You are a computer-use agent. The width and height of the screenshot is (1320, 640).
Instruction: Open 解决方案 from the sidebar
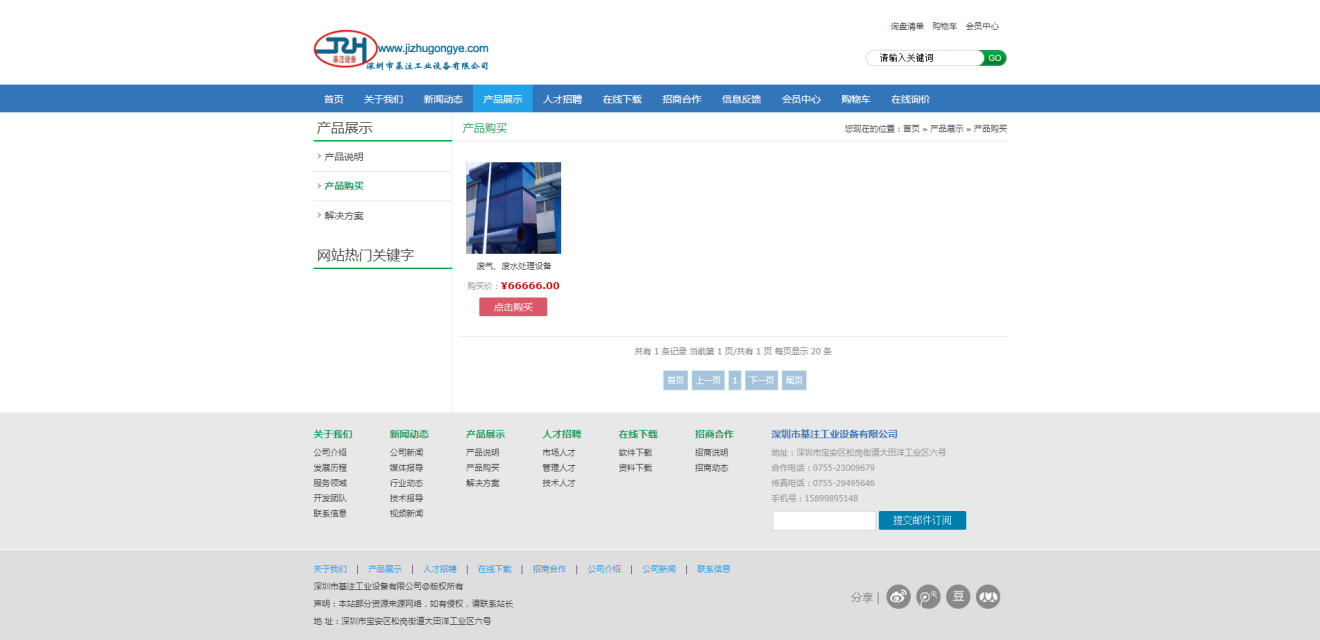344,216
